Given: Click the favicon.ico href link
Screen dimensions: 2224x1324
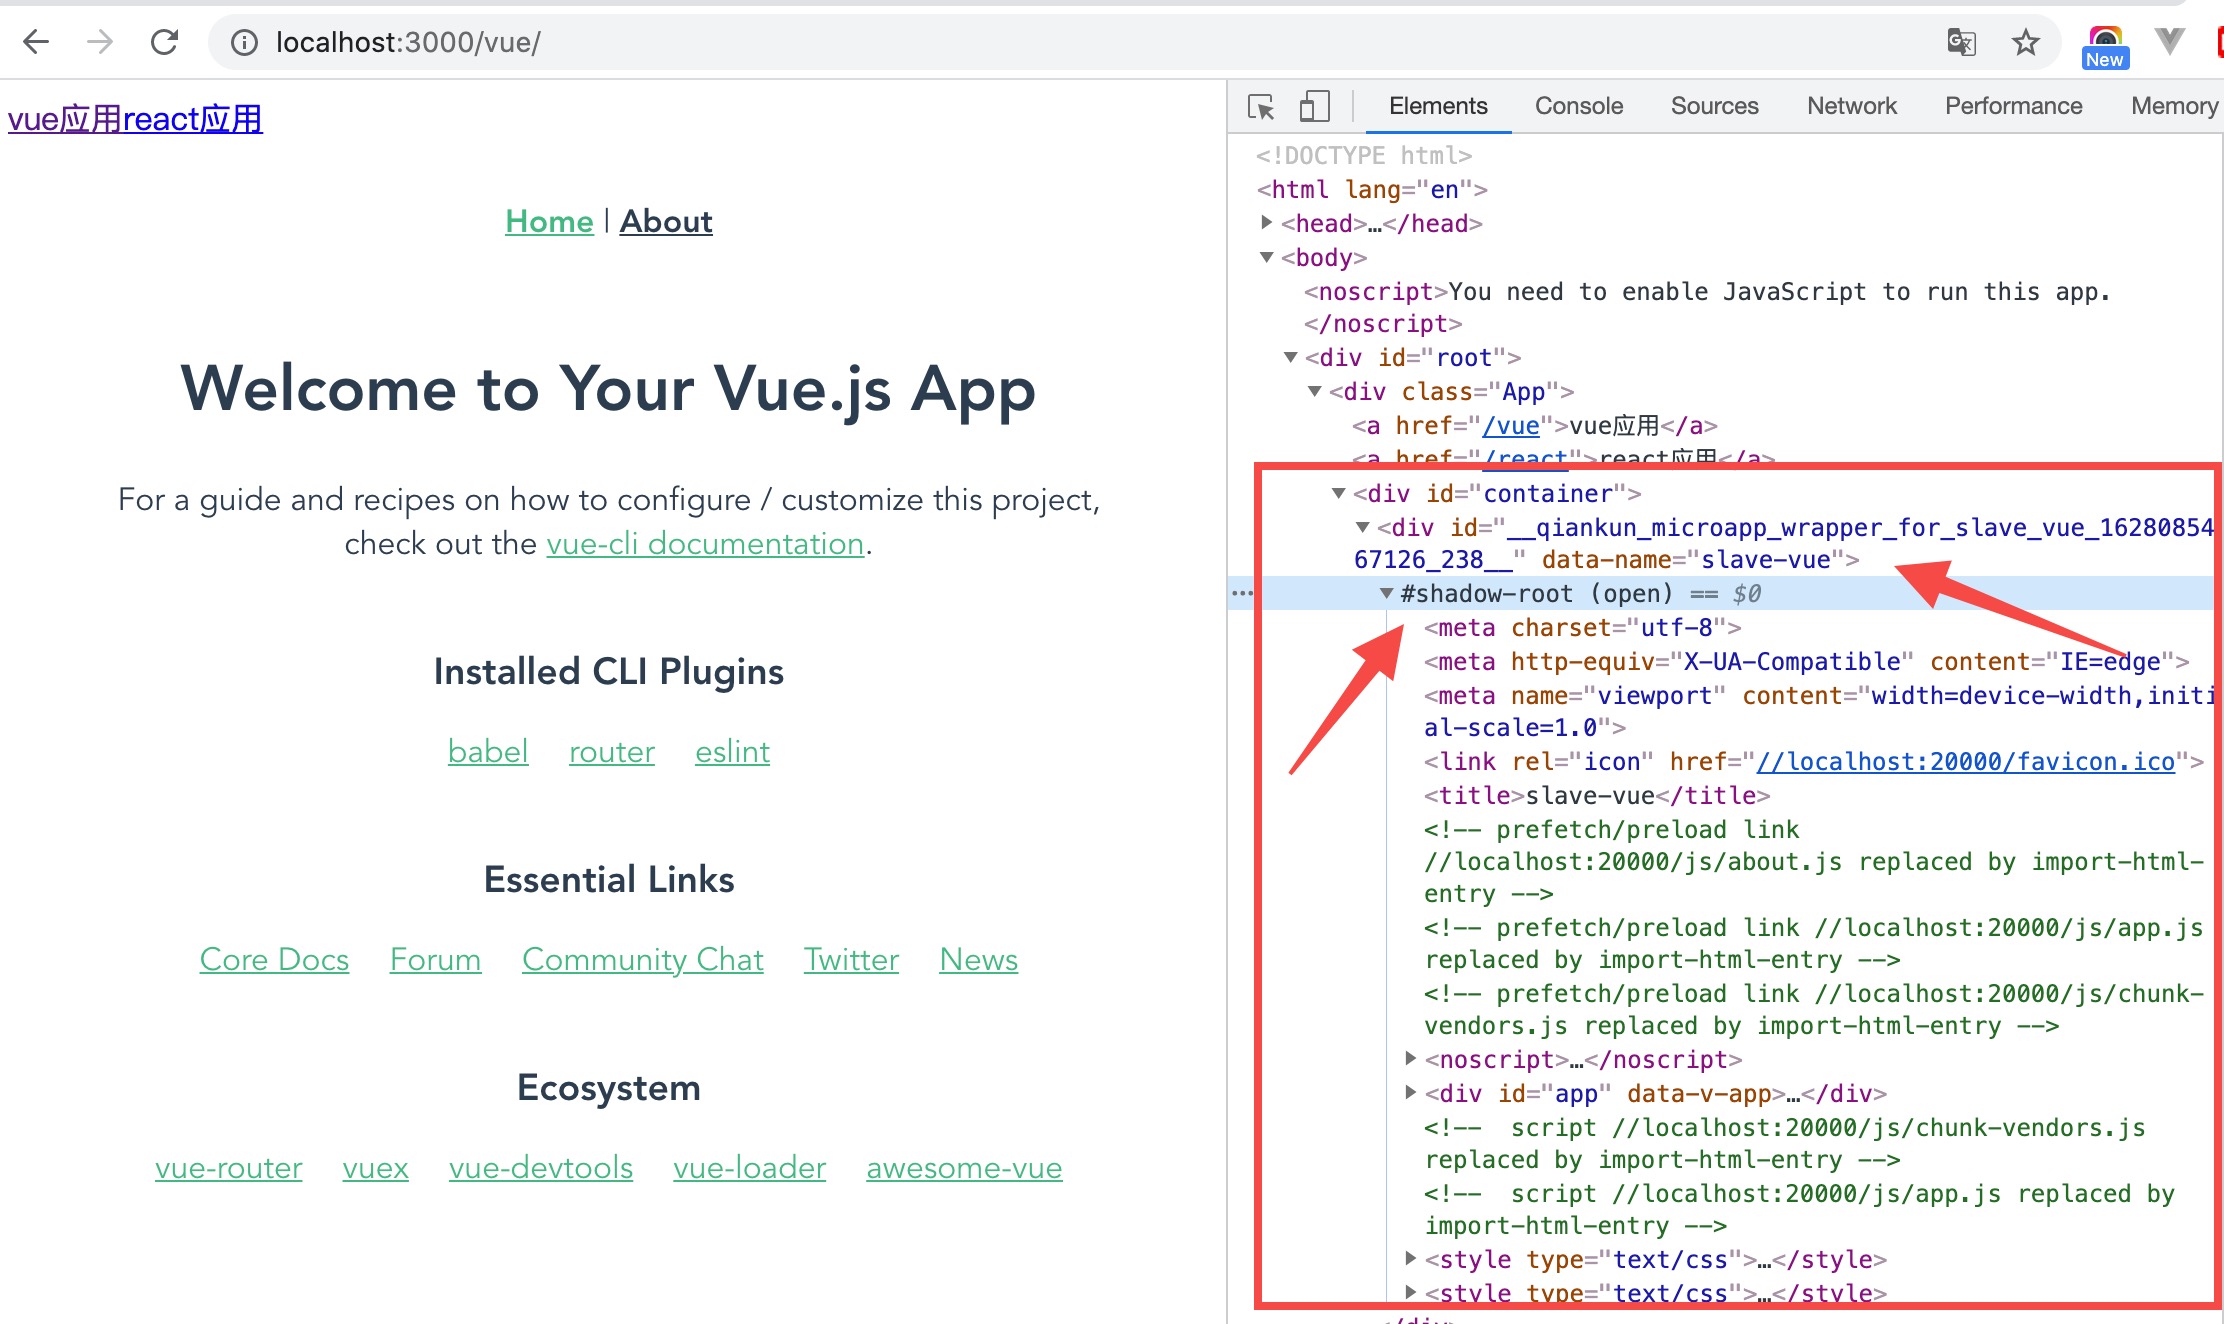Looking at the screenshot, I should pos(1965,761).
